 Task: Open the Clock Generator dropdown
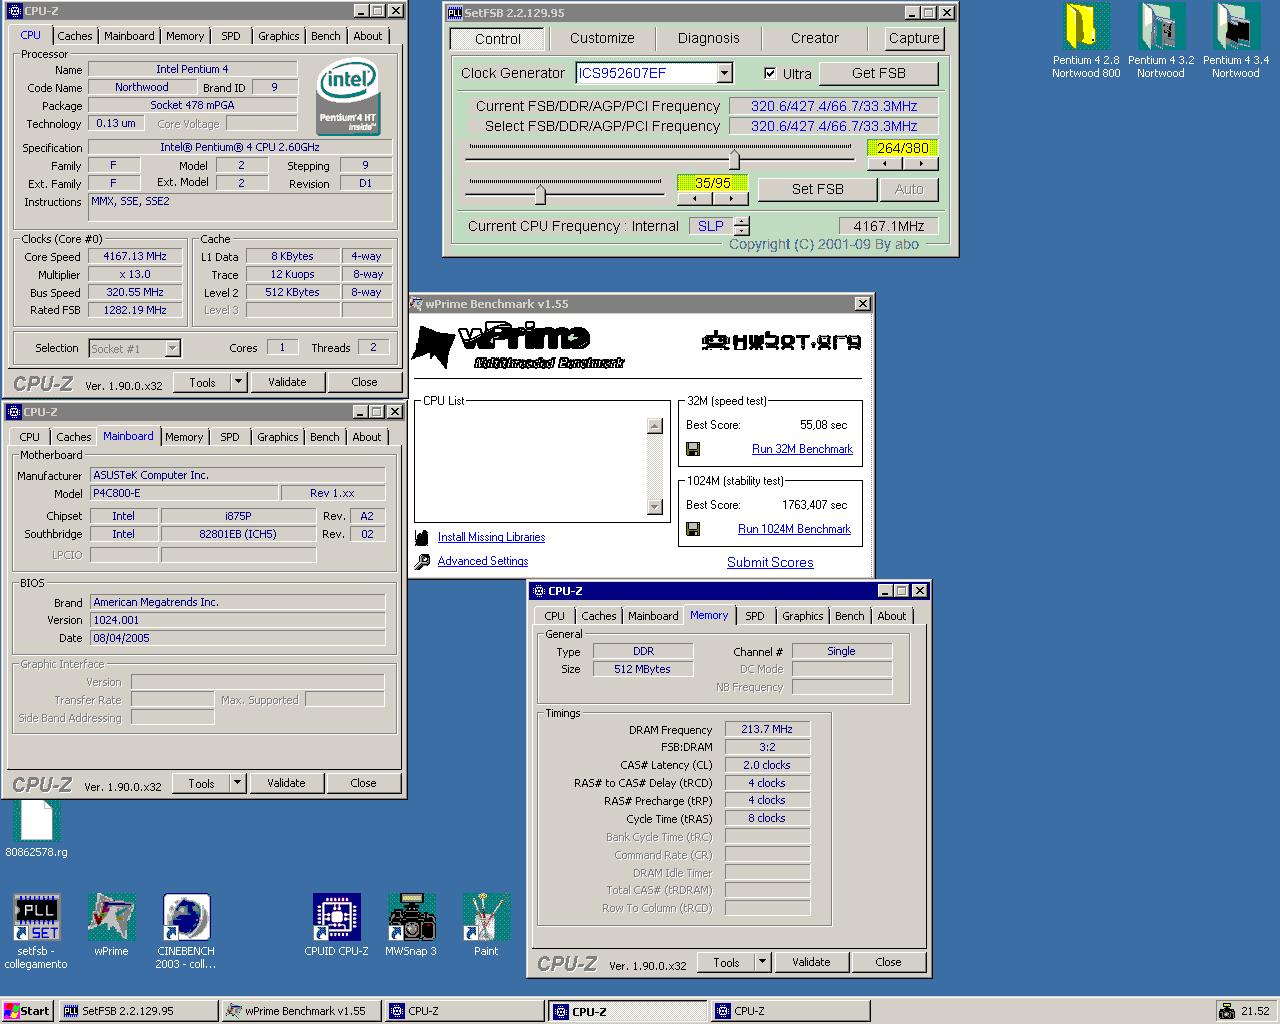tap(725, 73)
